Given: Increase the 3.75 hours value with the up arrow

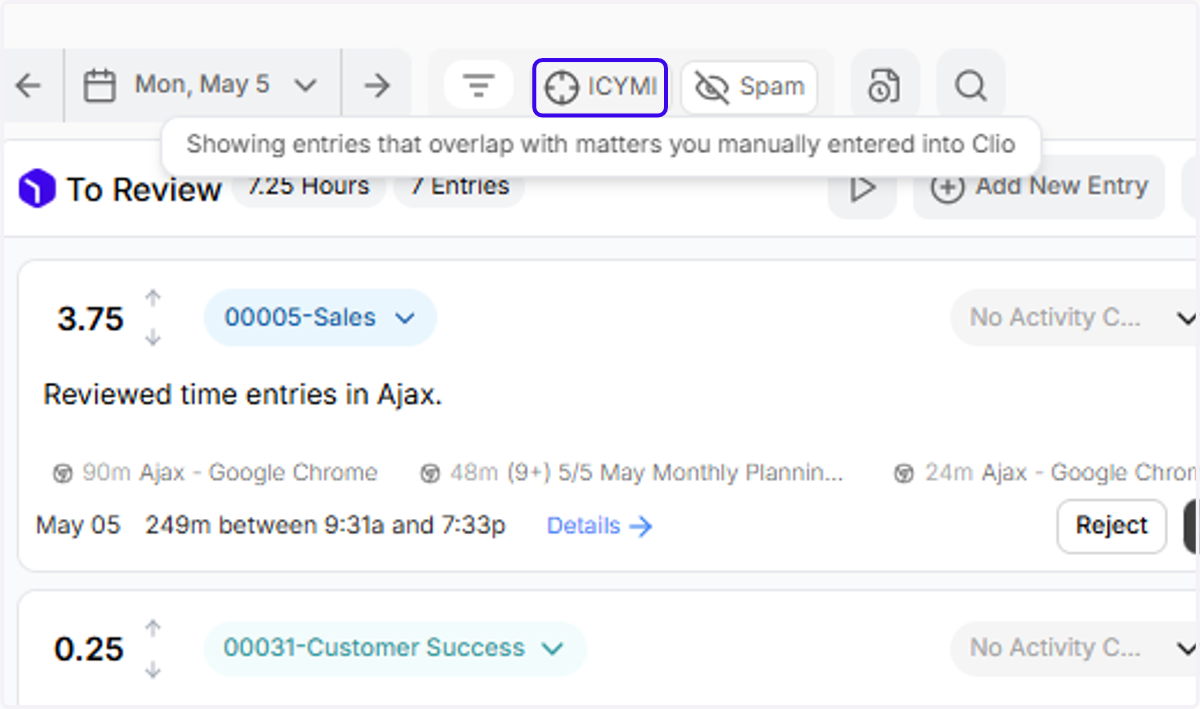Looking at the screenshot, I should coord(153,298).
